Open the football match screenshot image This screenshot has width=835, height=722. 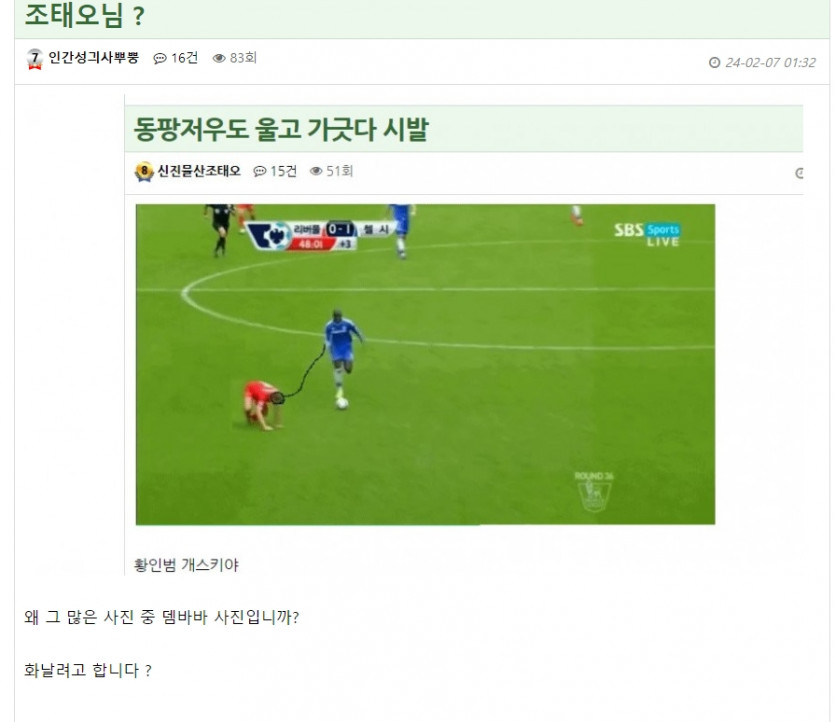click(x=425, y=364)
